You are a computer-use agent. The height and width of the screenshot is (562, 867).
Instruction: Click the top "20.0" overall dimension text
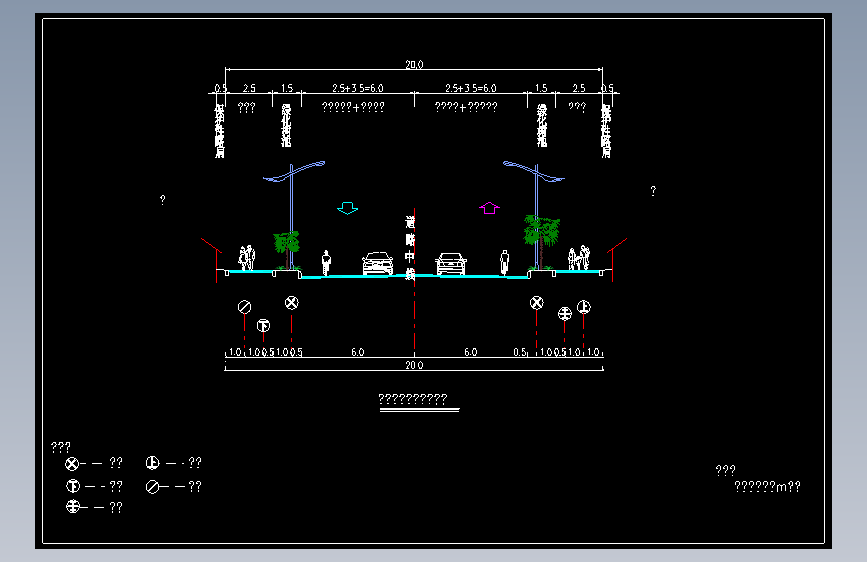tap(414, 65)
